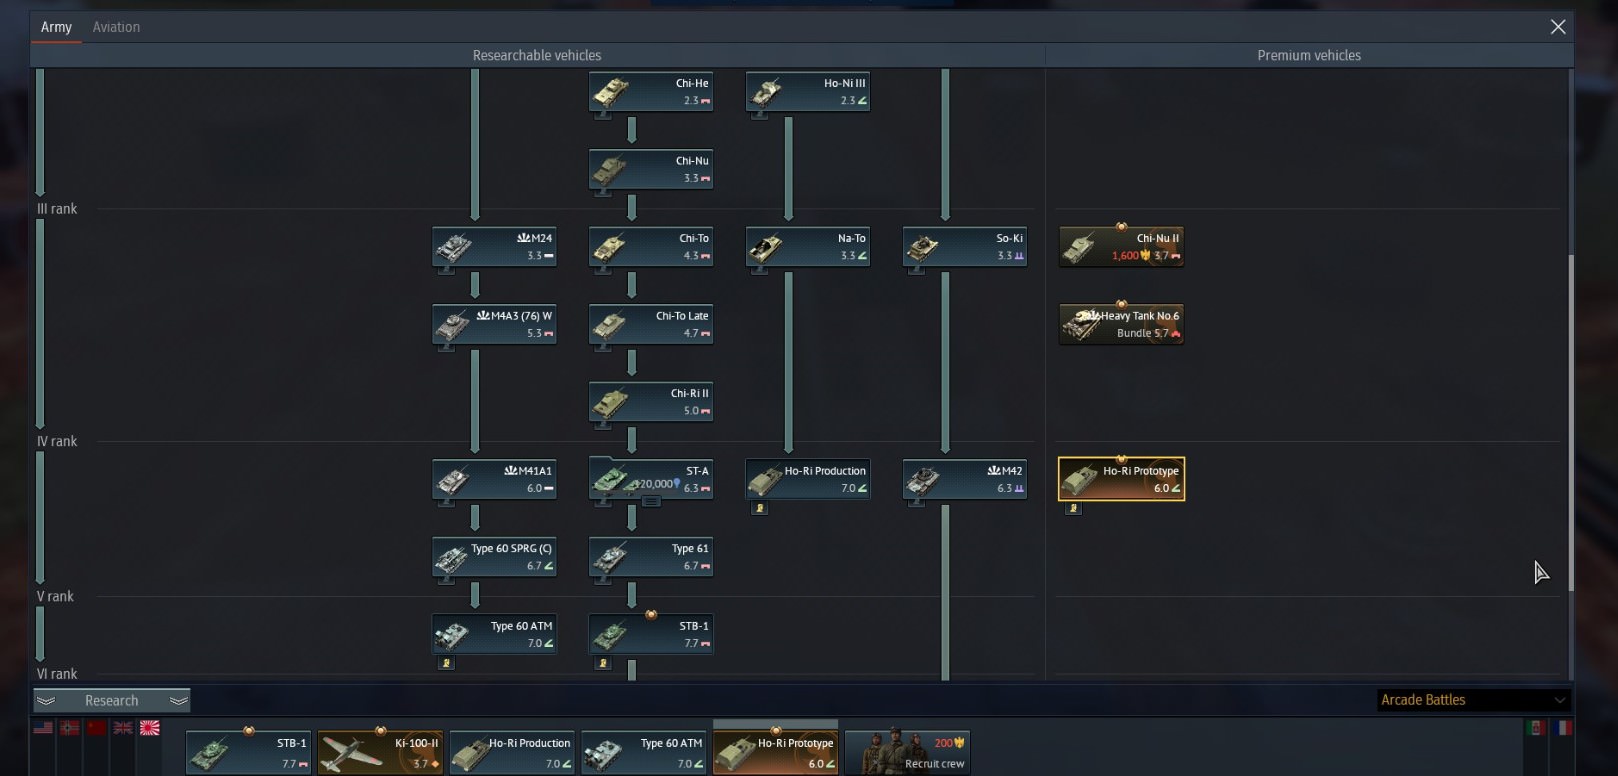Select the Chi-To tank card in the tree
The image size is (1618, 776).
pyautogui.click(x=651, y=247)
